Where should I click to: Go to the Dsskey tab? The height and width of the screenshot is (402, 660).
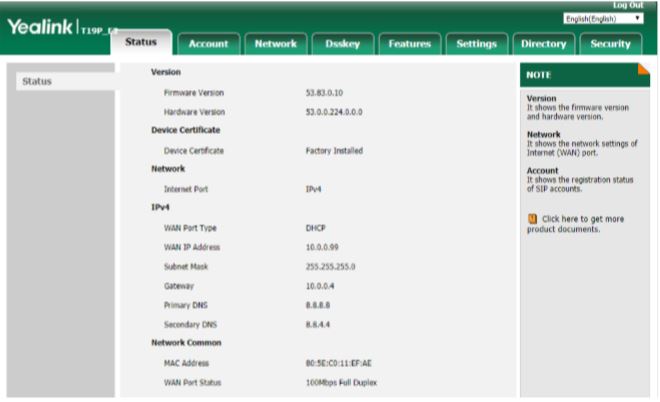pyautogui.click(x=342, y=43)
